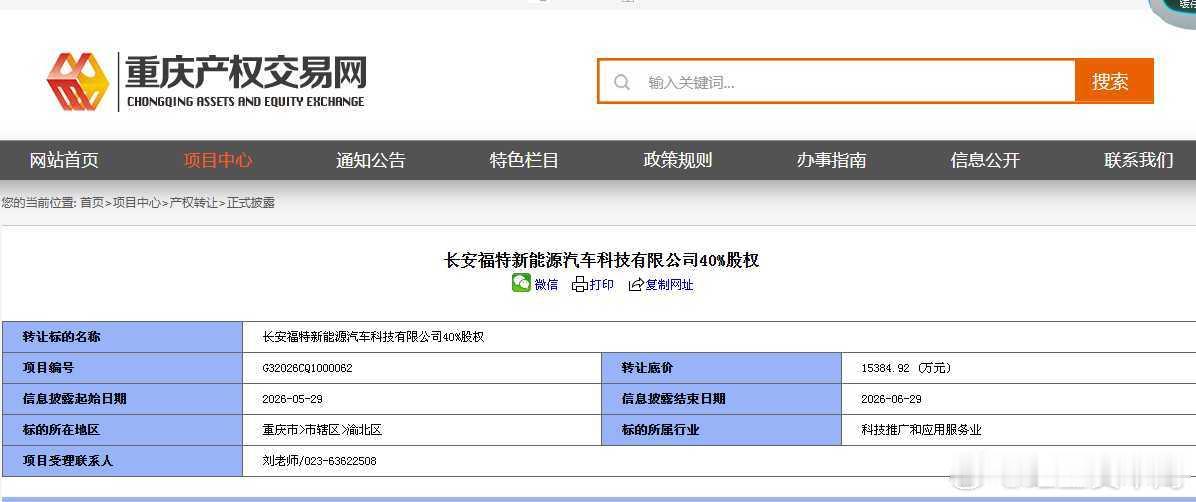Click table label 信息披露起始日期
The width and height of the screenshot is (1196, 502).
(75, 399)
